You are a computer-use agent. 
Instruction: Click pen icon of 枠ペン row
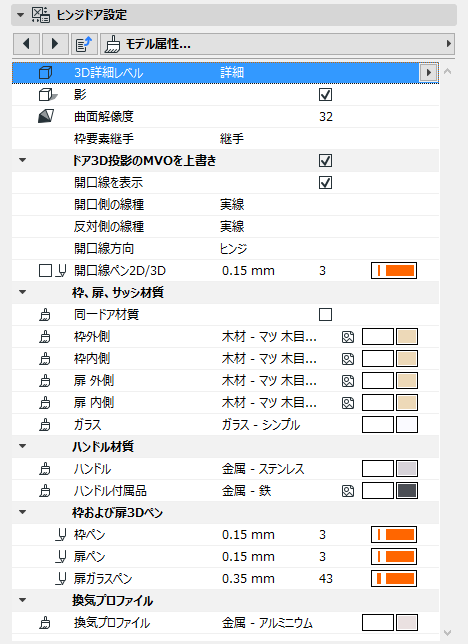point(61,535)
